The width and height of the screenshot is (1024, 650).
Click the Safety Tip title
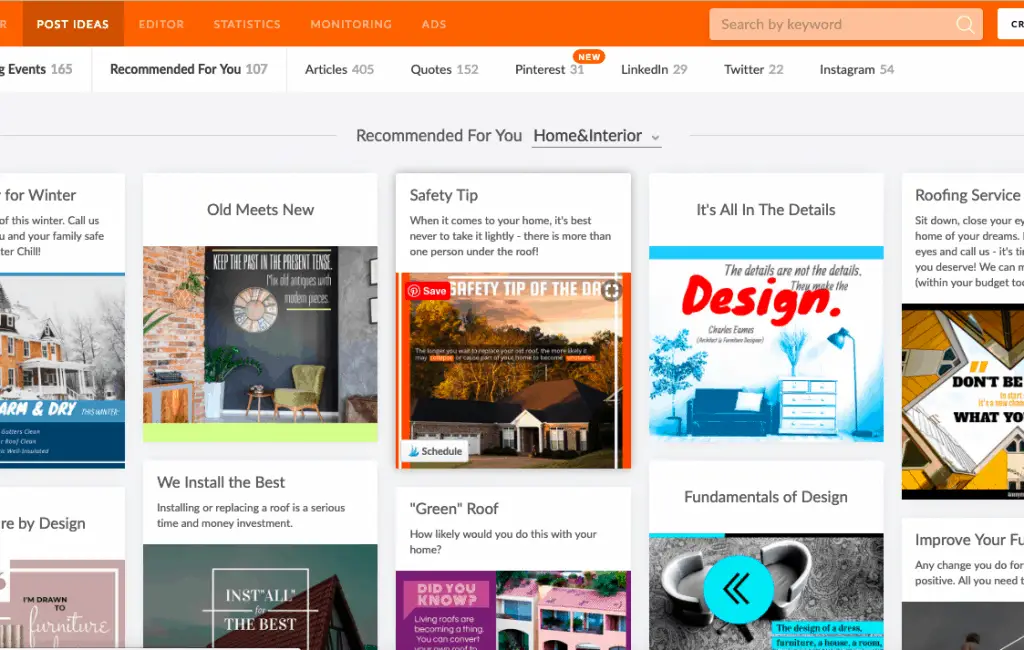tap(443, 195)
